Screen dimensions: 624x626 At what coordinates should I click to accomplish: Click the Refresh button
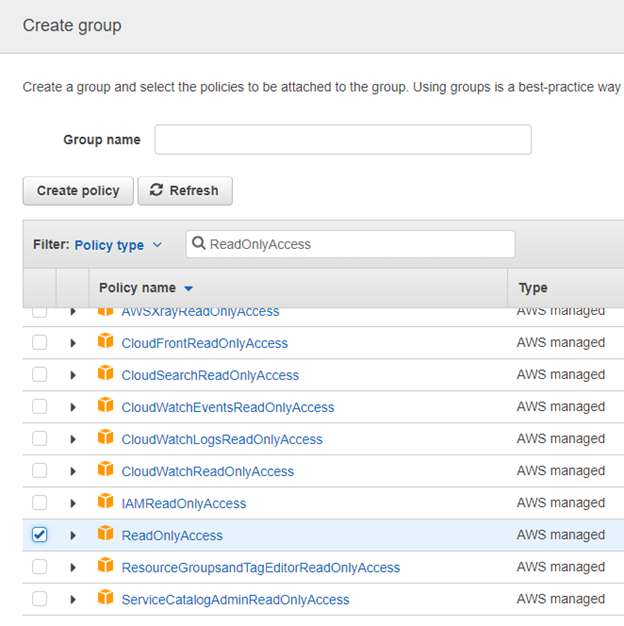[x=185, y=191]
